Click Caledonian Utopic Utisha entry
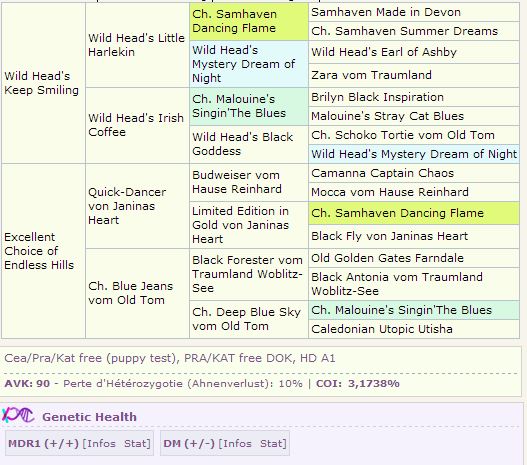 pos(382,329)
